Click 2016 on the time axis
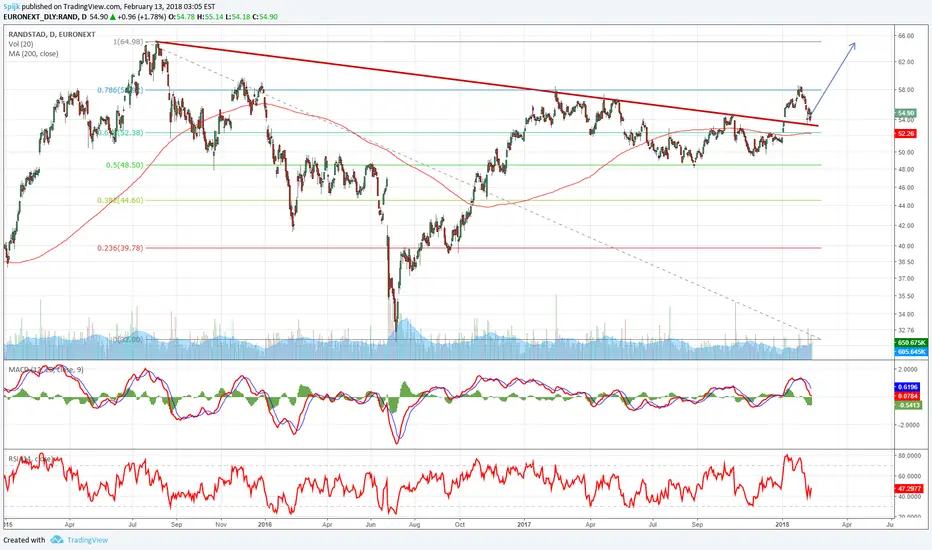Image resolution: width=932 pixels, height=550 pixels. 265,524
